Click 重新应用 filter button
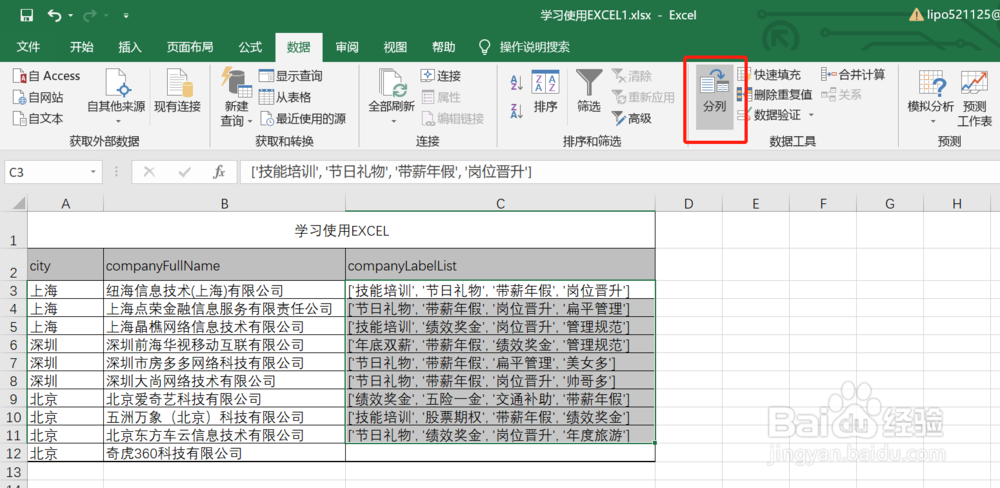Viewport: 1000px width, 488px height. coord(643,98)
